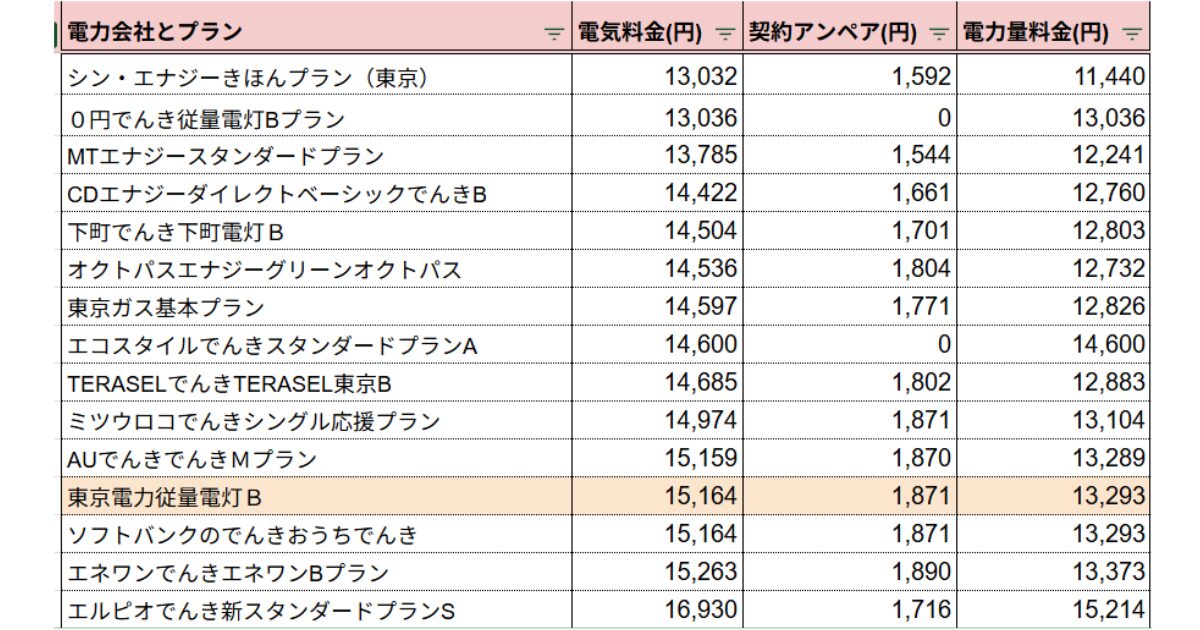Select the 電力量料金(円) header cell
The height and width of the screenshot is (630, 1200).
(1053, 32)
